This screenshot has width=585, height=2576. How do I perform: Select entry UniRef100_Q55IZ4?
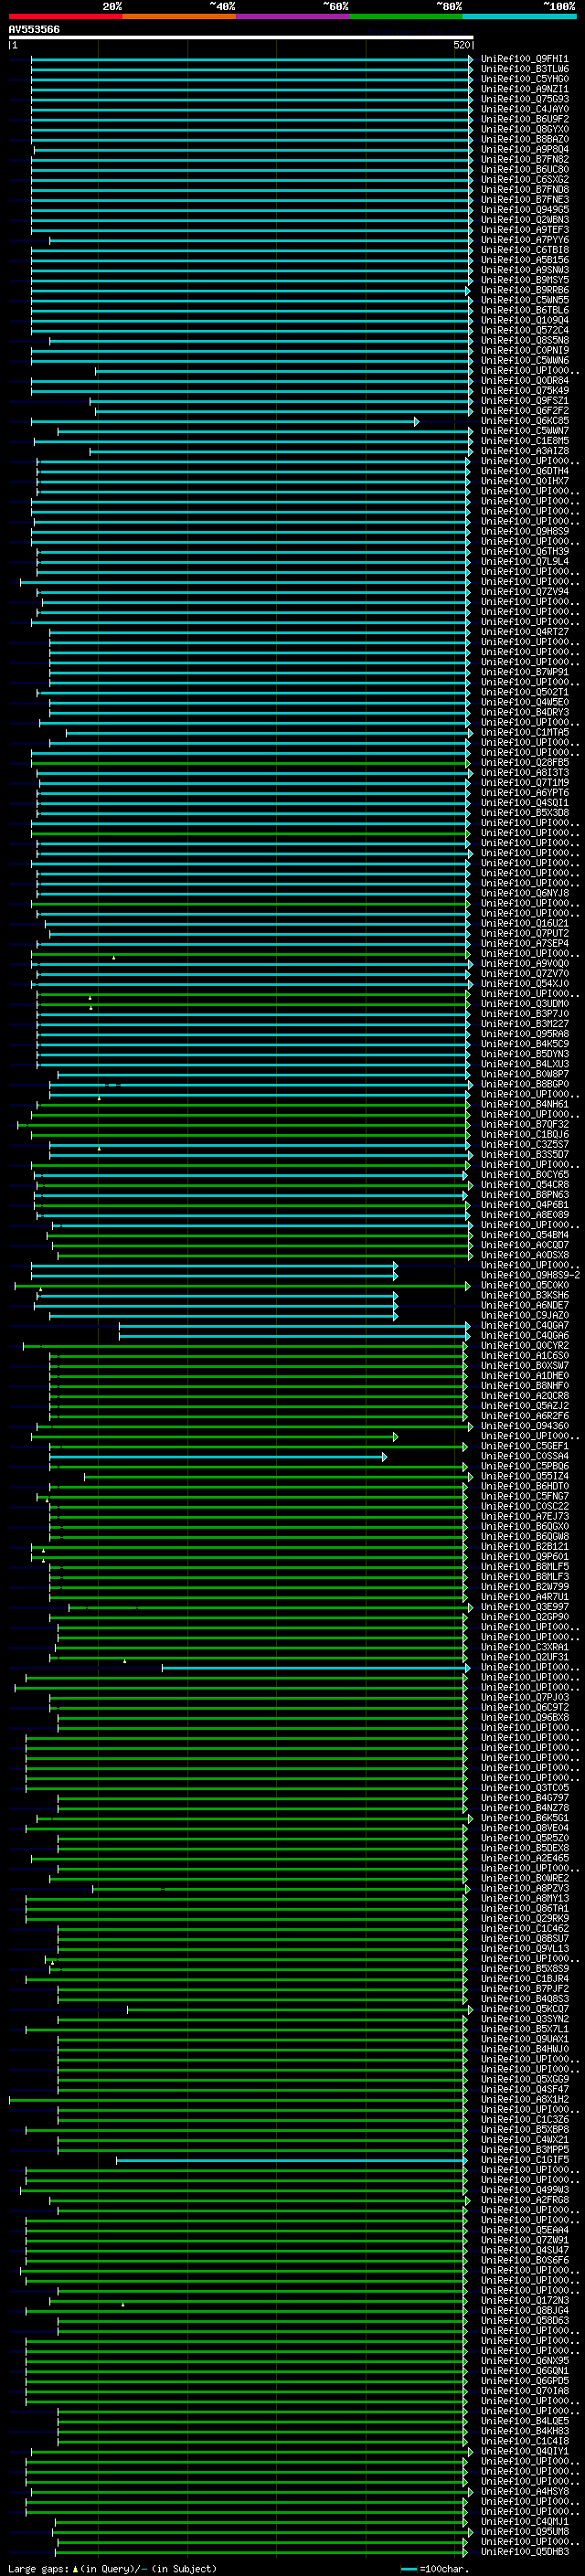tap(525, 1476)
